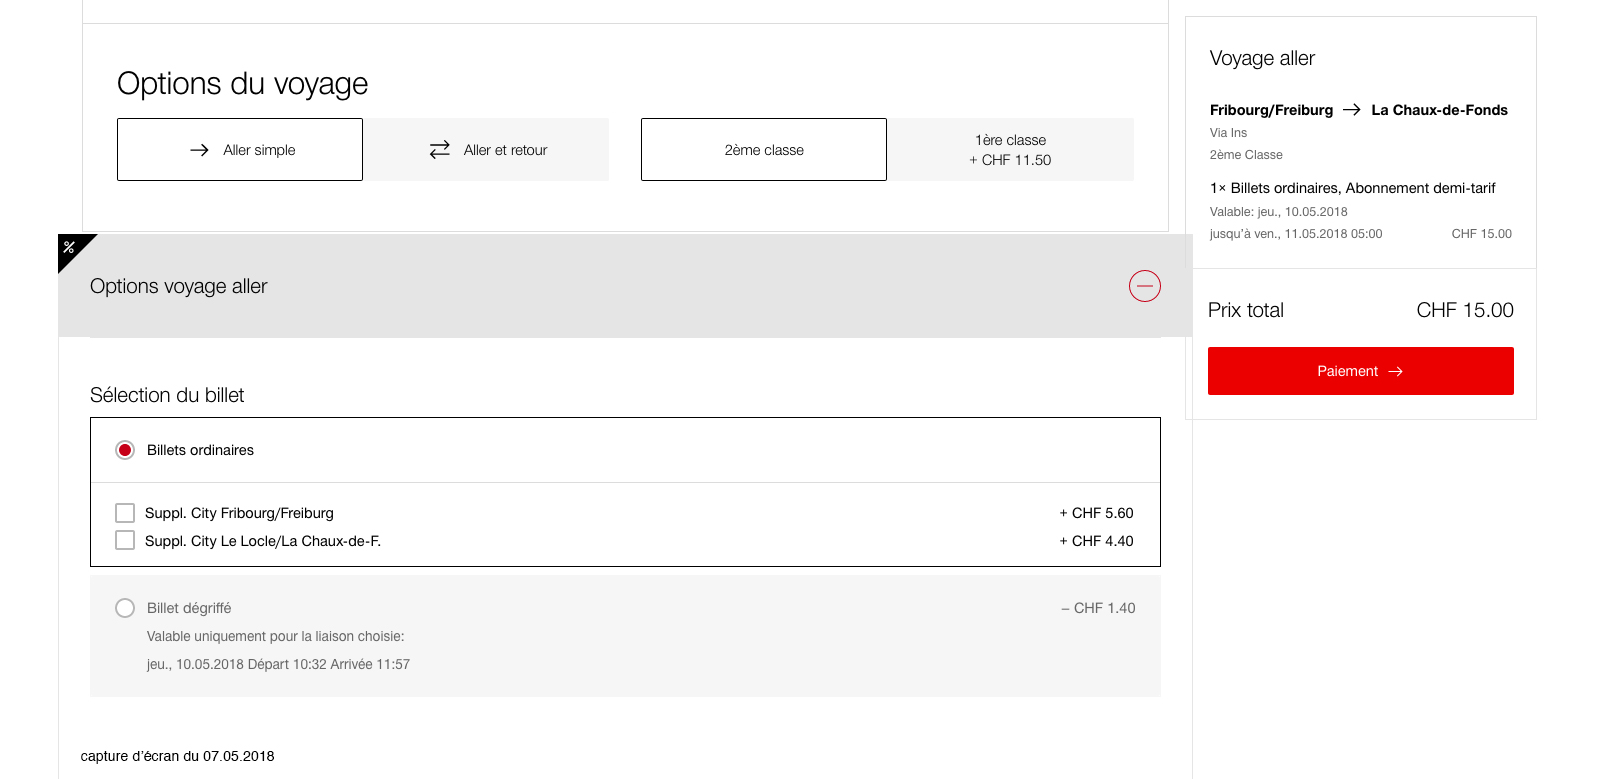Tick Suppl. City Le Locle/La Chaux-de-F. checkbox
This screenshot has height=779, width=1607.
pyautogui.click(x=125, y=541)
